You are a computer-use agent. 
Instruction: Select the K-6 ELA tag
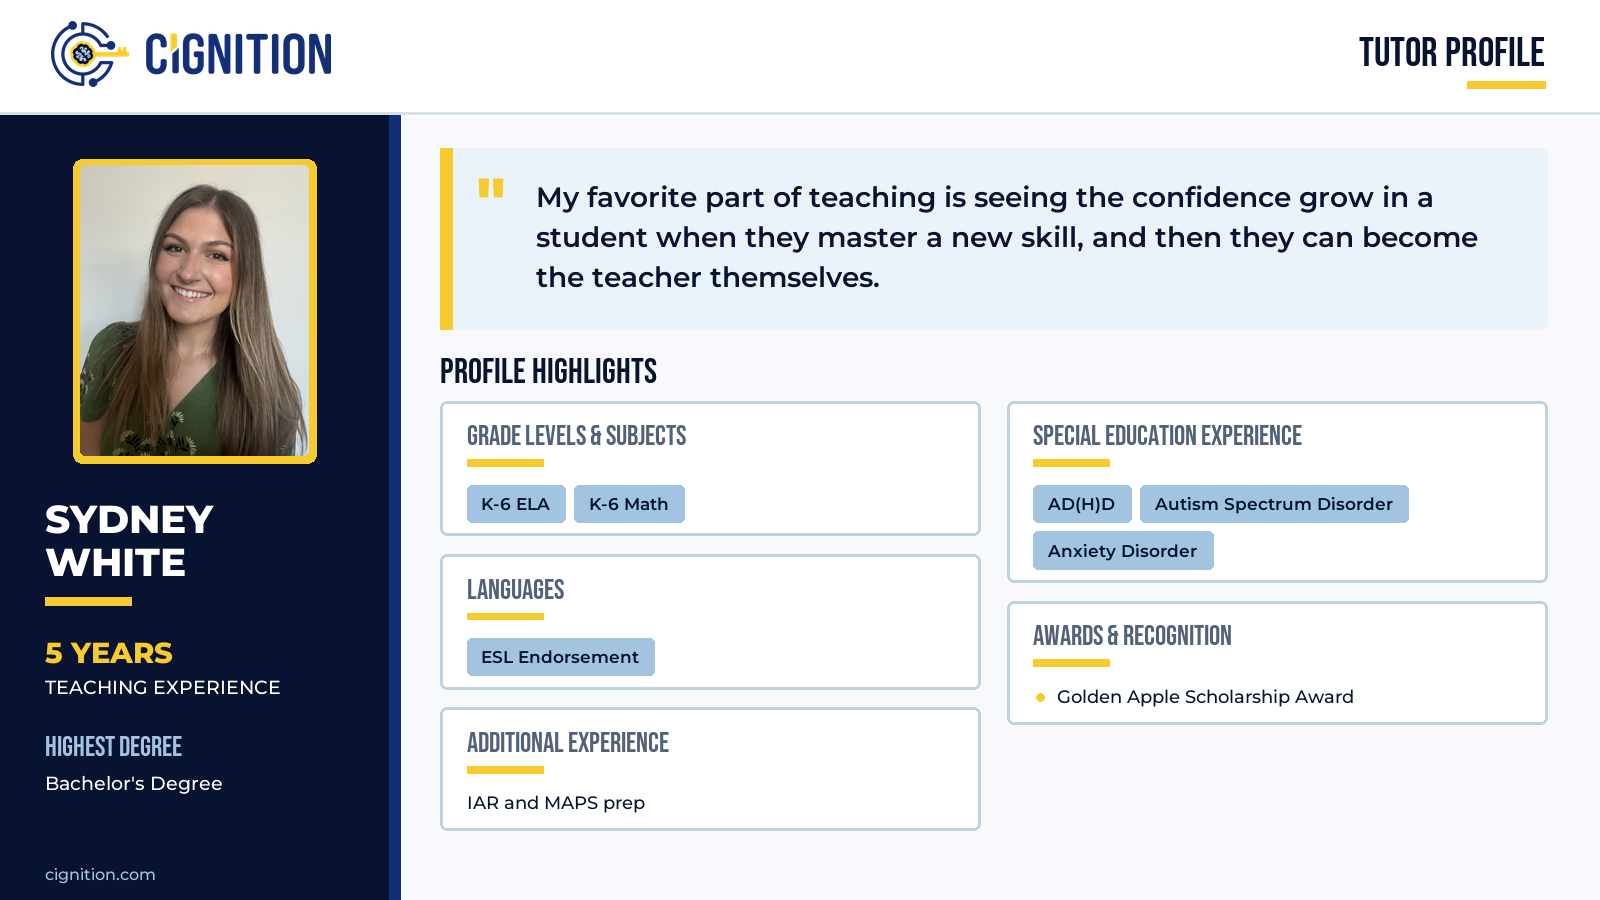tap(516, 504)
